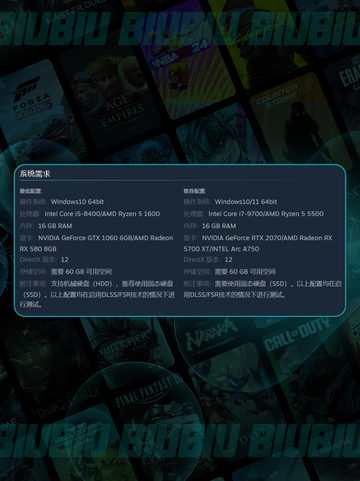The image size is (360, 481).
Task: Click the 最低配置 column label
Action: (x=30, y=191)
